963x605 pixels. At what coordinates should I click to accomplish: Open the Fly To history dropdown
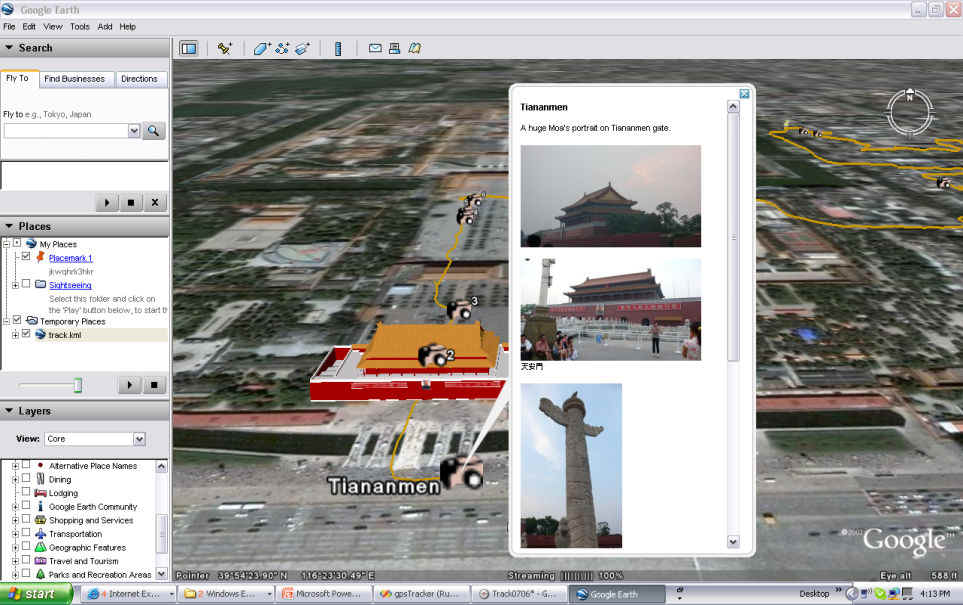(134, 131)
